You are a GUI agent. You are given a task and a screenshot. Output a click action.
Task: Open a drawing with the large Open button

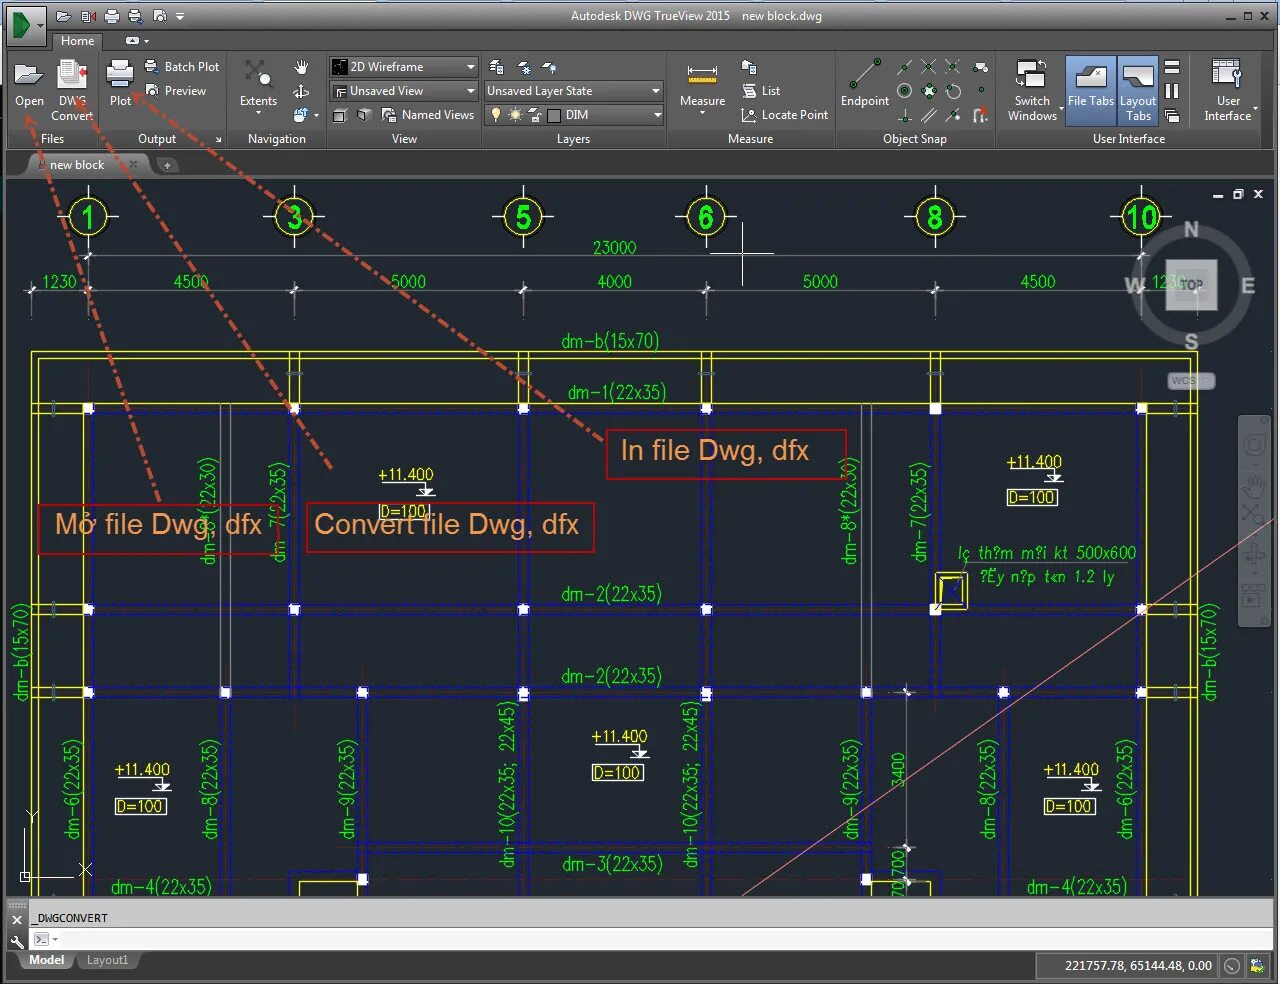29,84
